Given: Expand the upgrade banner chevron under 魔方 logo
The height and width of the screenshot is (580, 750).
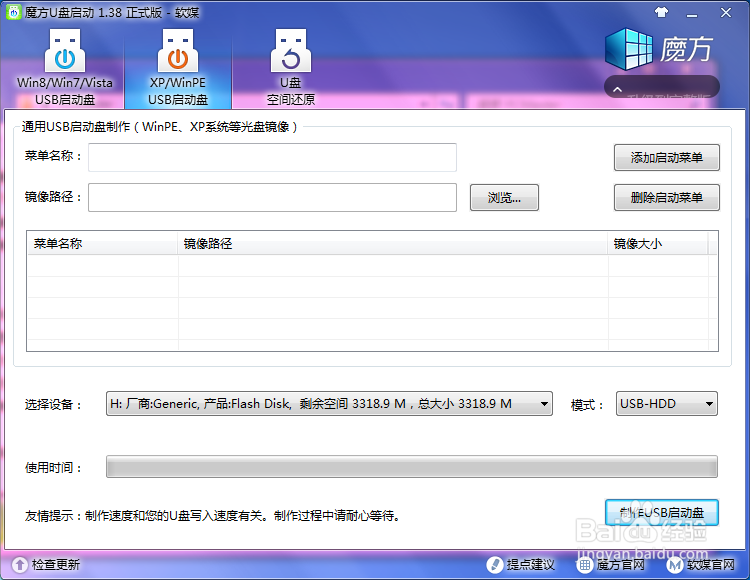Looking at the screenshot, I should tap(618, 89).
